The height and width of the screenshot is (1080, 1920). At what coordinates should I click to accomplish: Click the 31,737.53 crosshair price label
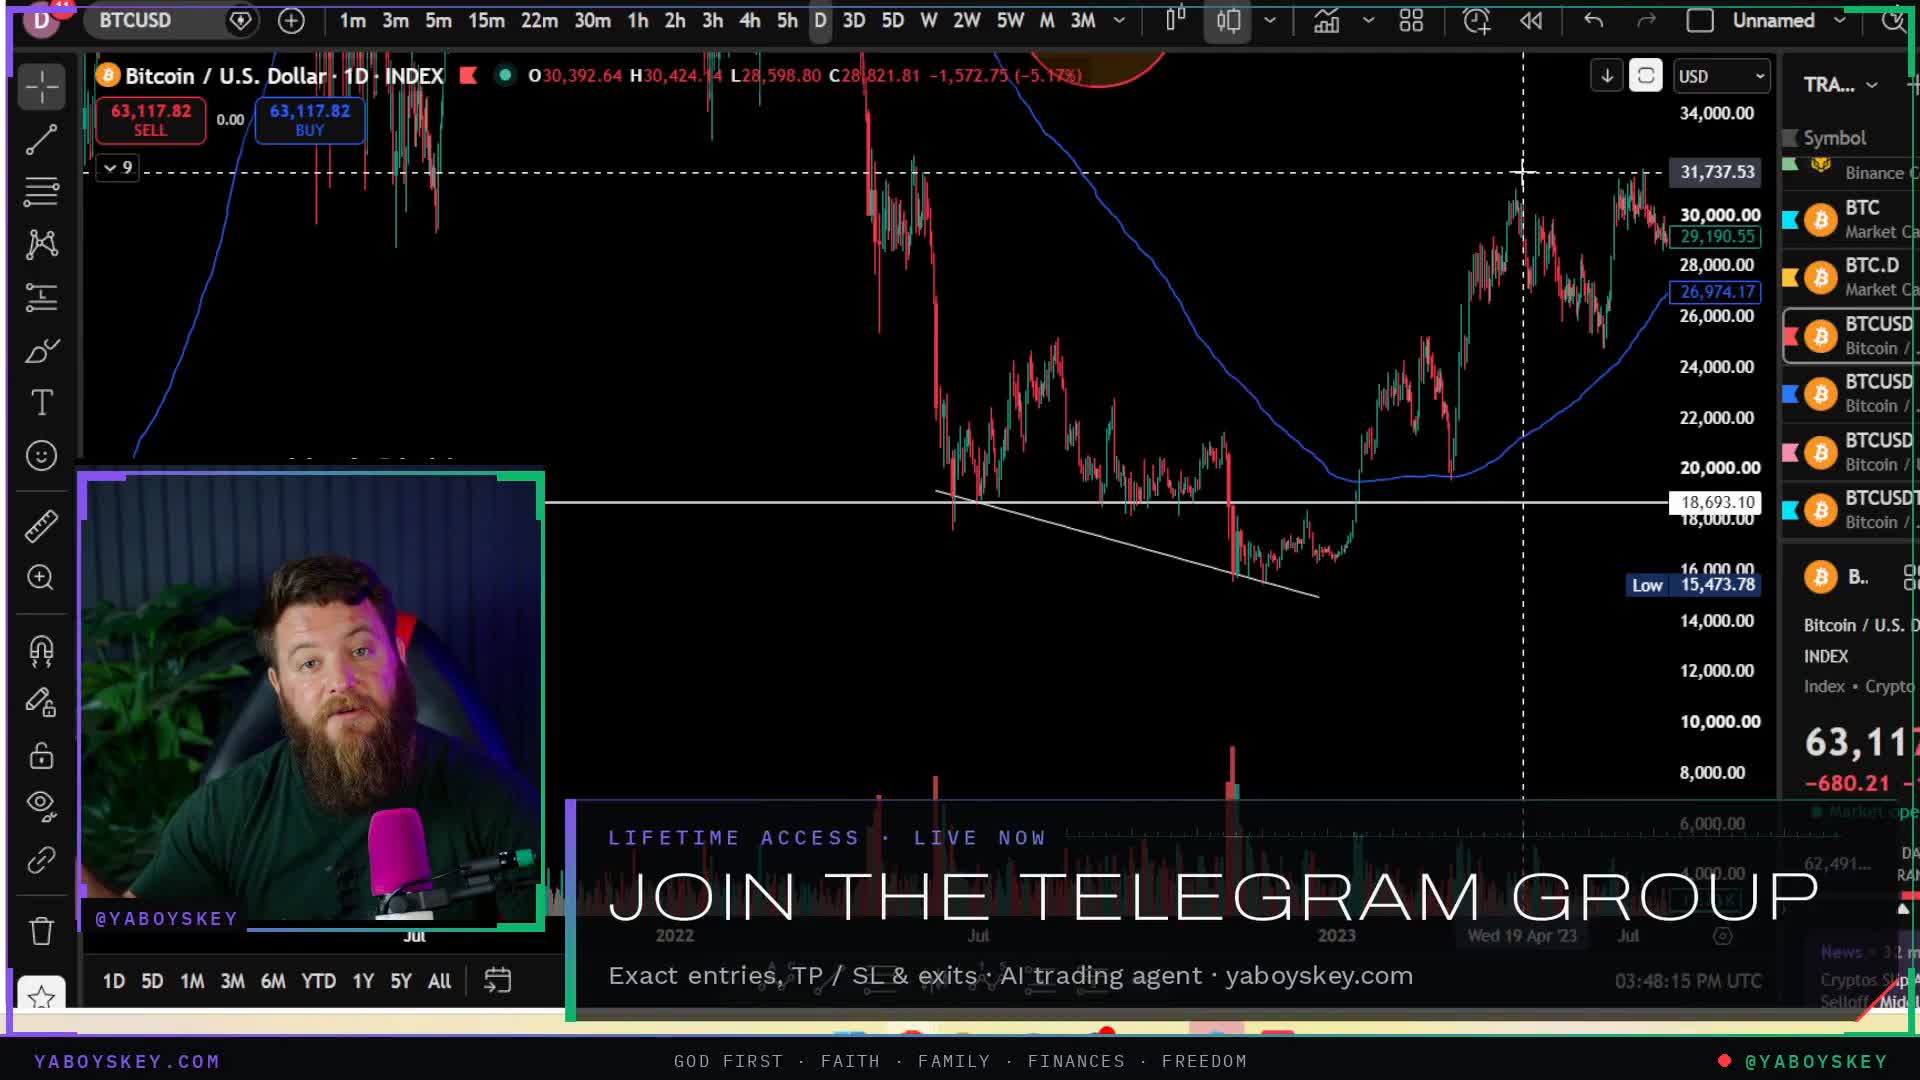click(1716, 172)
